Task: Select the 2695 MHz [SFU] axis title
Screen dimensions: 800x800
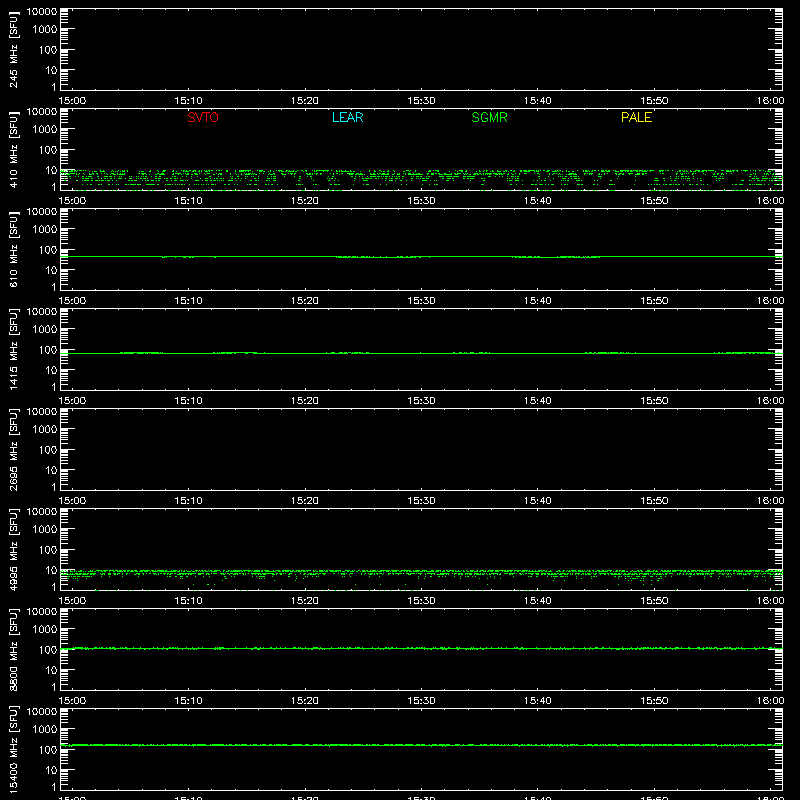Action: click(13, 449)
